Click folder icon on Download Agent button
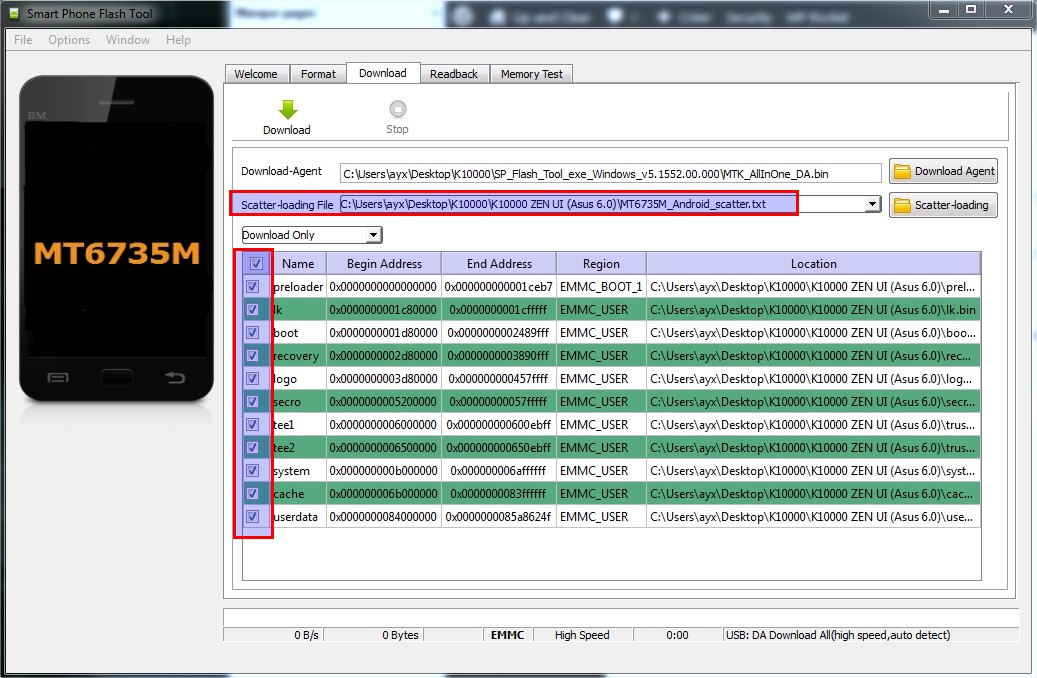 (x=901, y=172)
